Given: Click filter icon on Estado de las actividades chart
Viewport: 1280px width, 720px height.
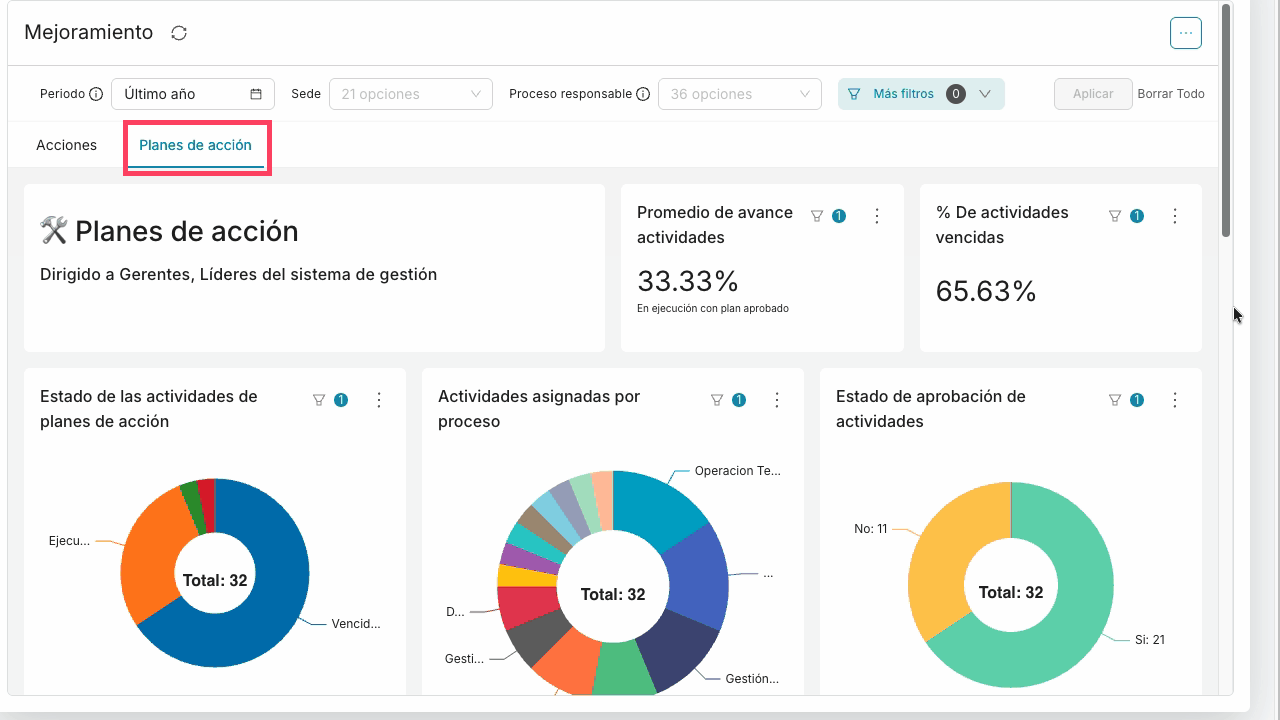Looking at the screenshot, I should click(x=319, y=400).
